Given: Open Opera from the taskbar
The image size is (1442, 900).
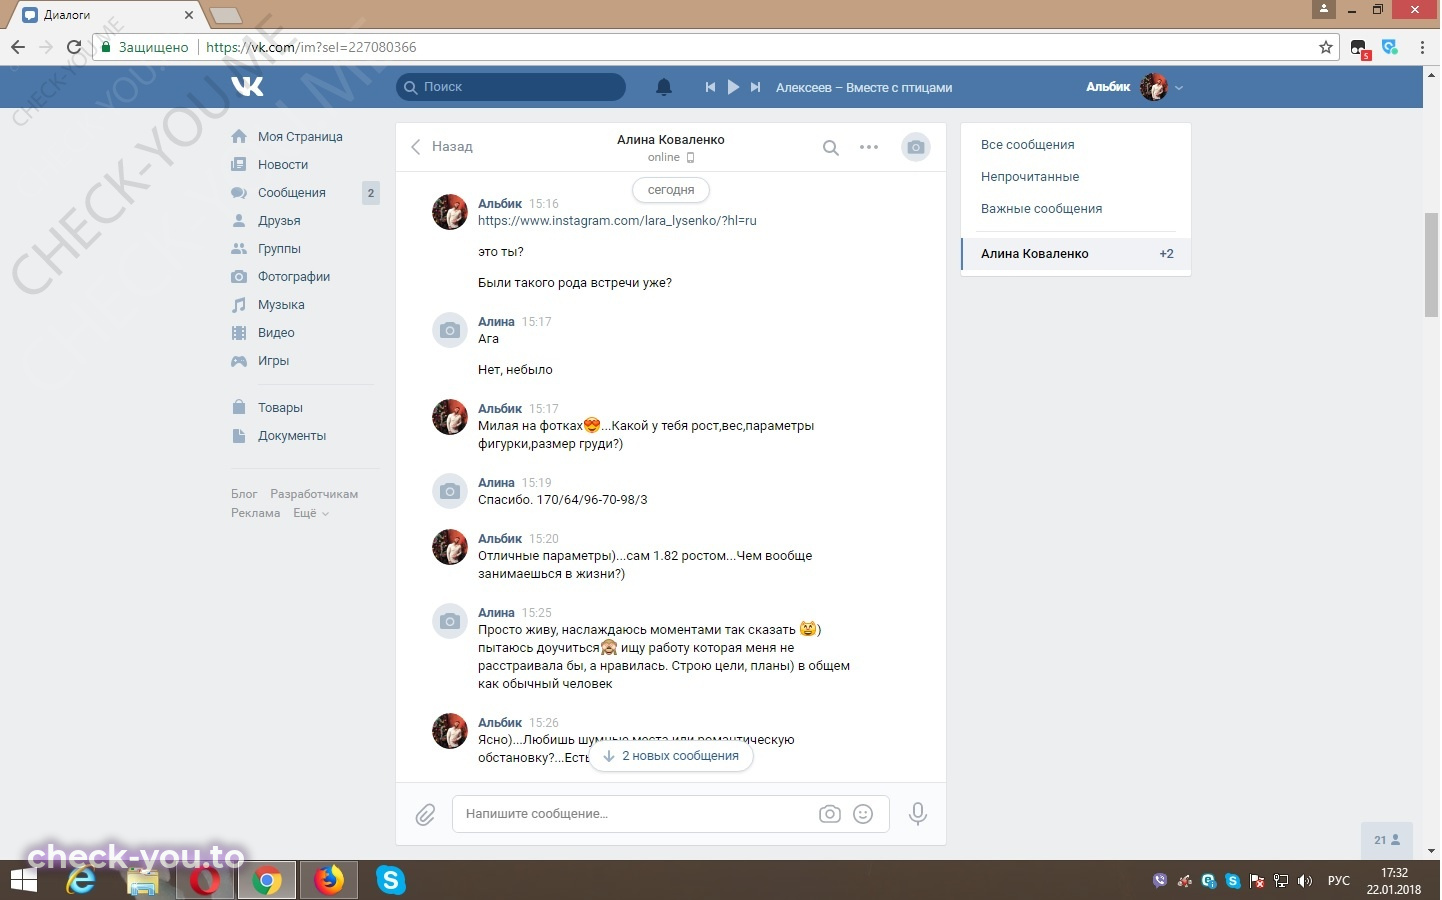Looking at the screenshot, I should pyautogui.click(x=205, y=881).
